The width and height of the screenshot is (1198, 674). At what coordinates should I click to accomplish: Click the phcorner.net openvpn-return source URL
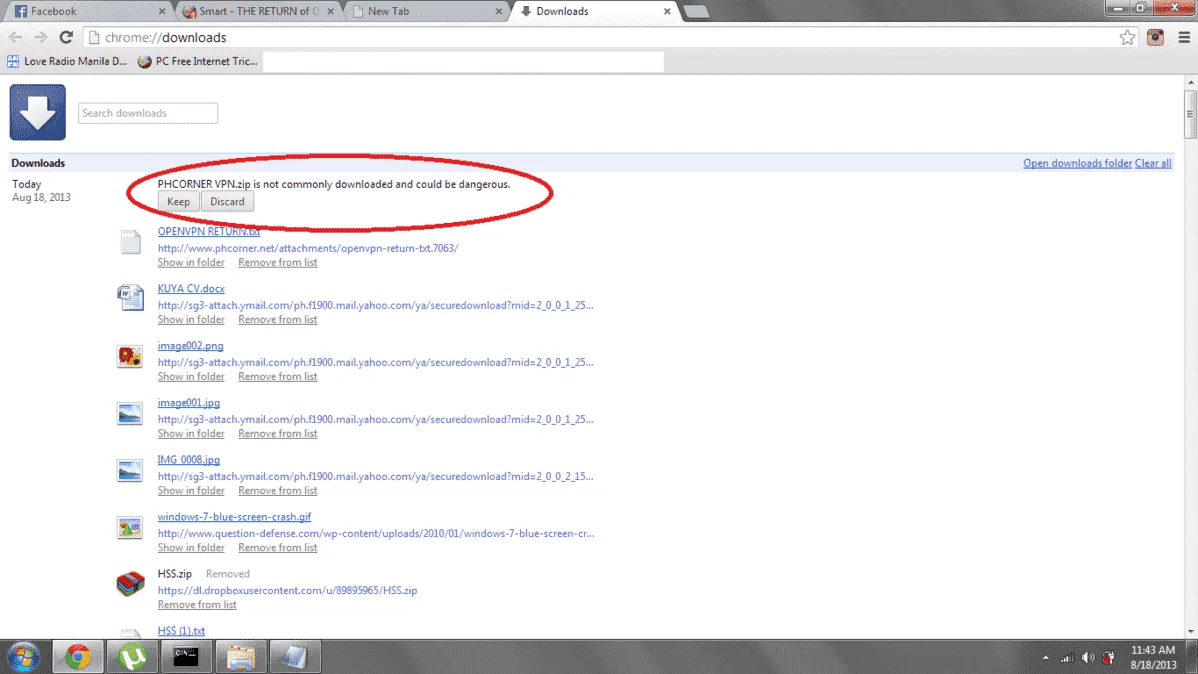click(x=308, y=248)
